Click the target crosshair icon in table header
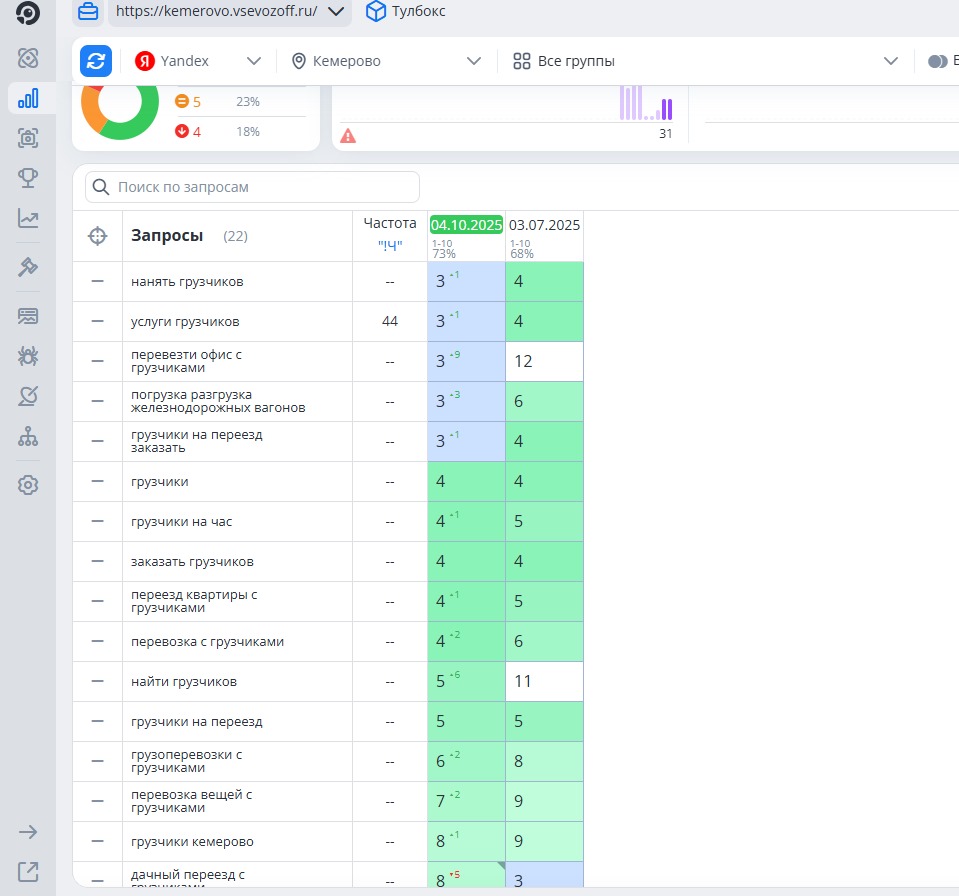The image size is (959, 896). (97, 236)
